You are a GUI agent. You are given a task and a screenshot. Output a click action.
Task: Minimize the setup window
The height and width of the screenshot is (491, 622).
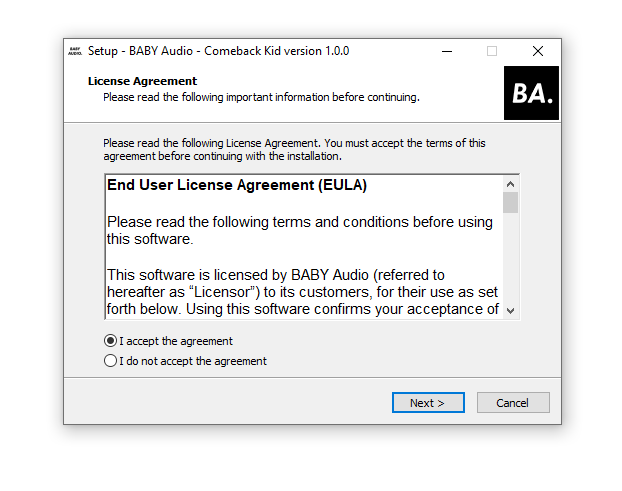[x=446, y=51]
